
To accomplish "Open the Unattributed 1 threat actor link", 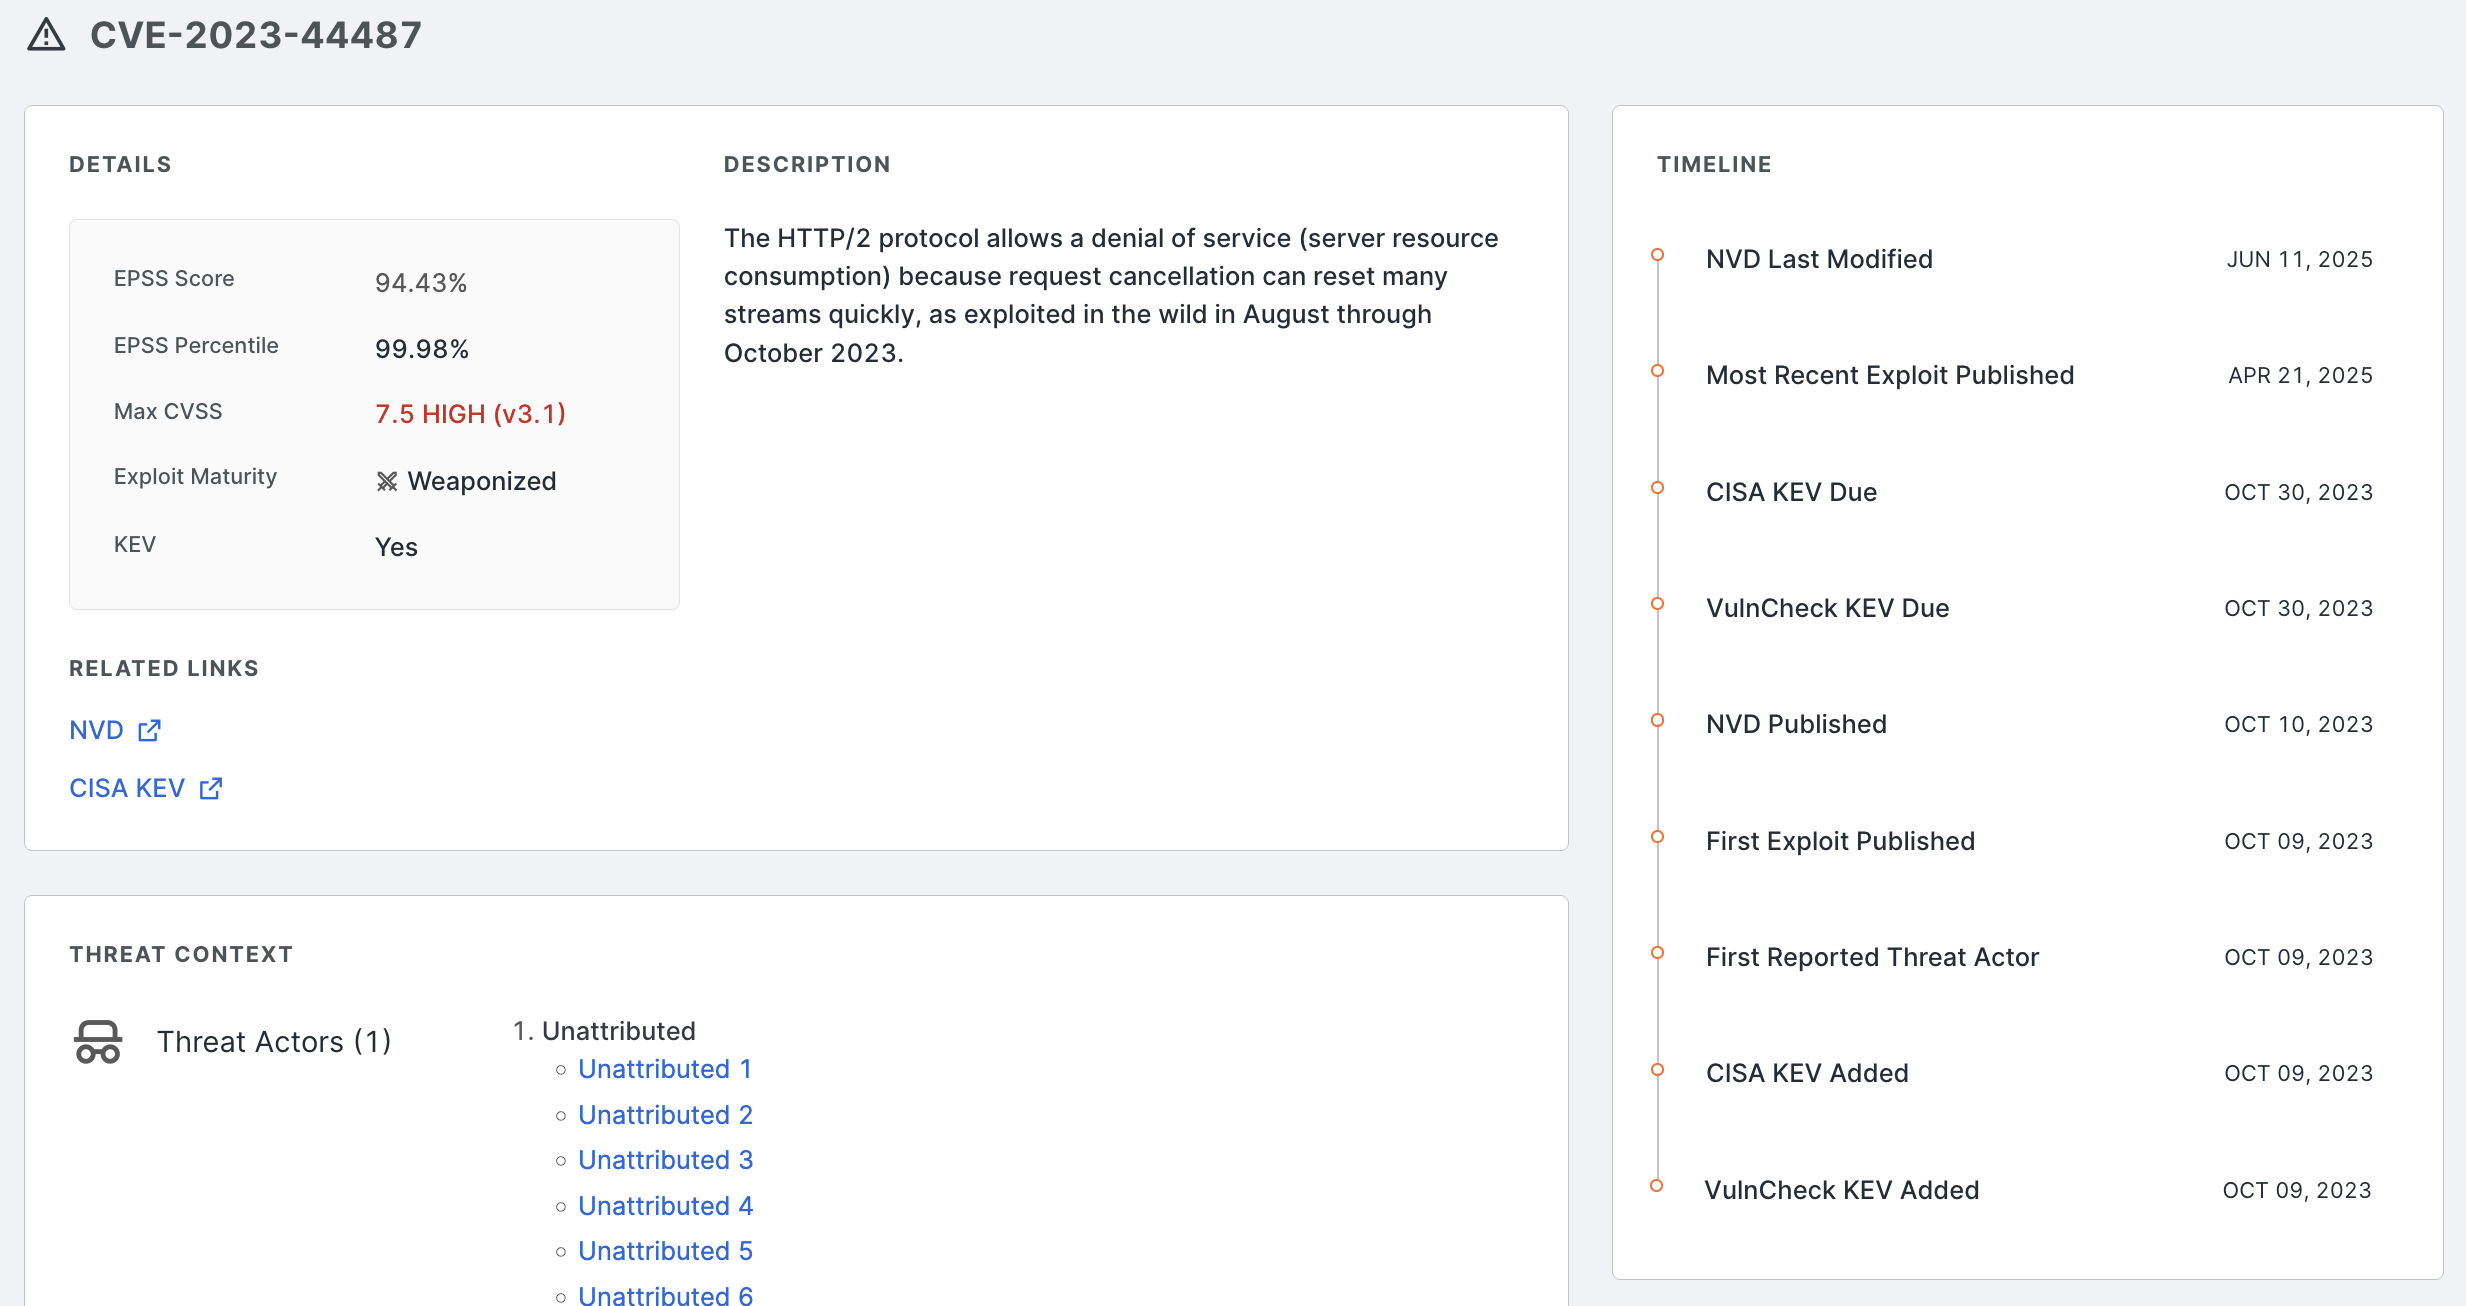I will (x=665, y=1069).
